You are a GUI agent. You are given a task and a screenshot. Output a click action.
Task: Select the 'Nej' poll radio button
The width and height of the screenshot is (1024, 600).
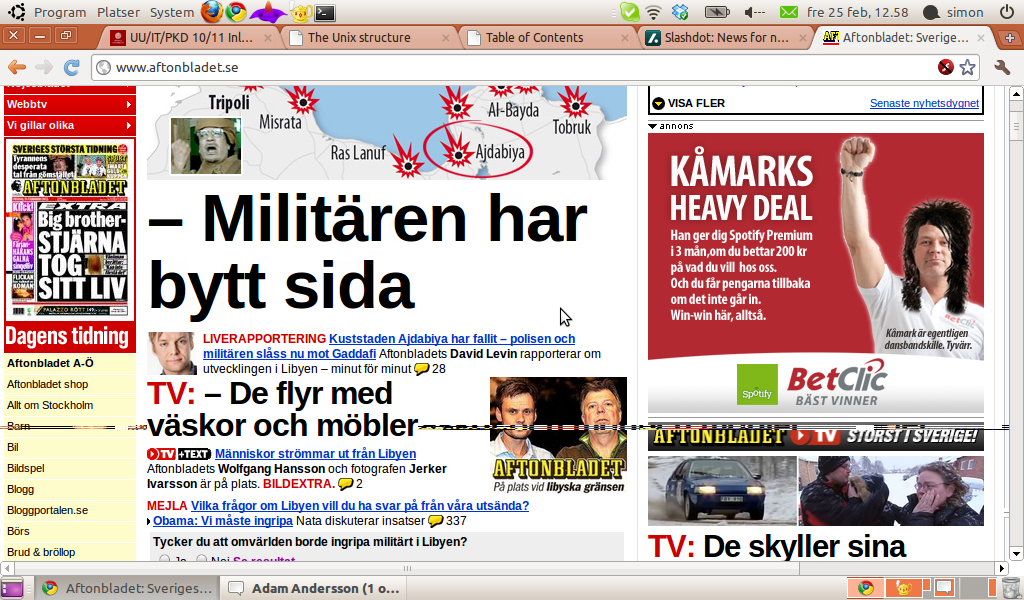pyautogui.click(x=203, y=562)
